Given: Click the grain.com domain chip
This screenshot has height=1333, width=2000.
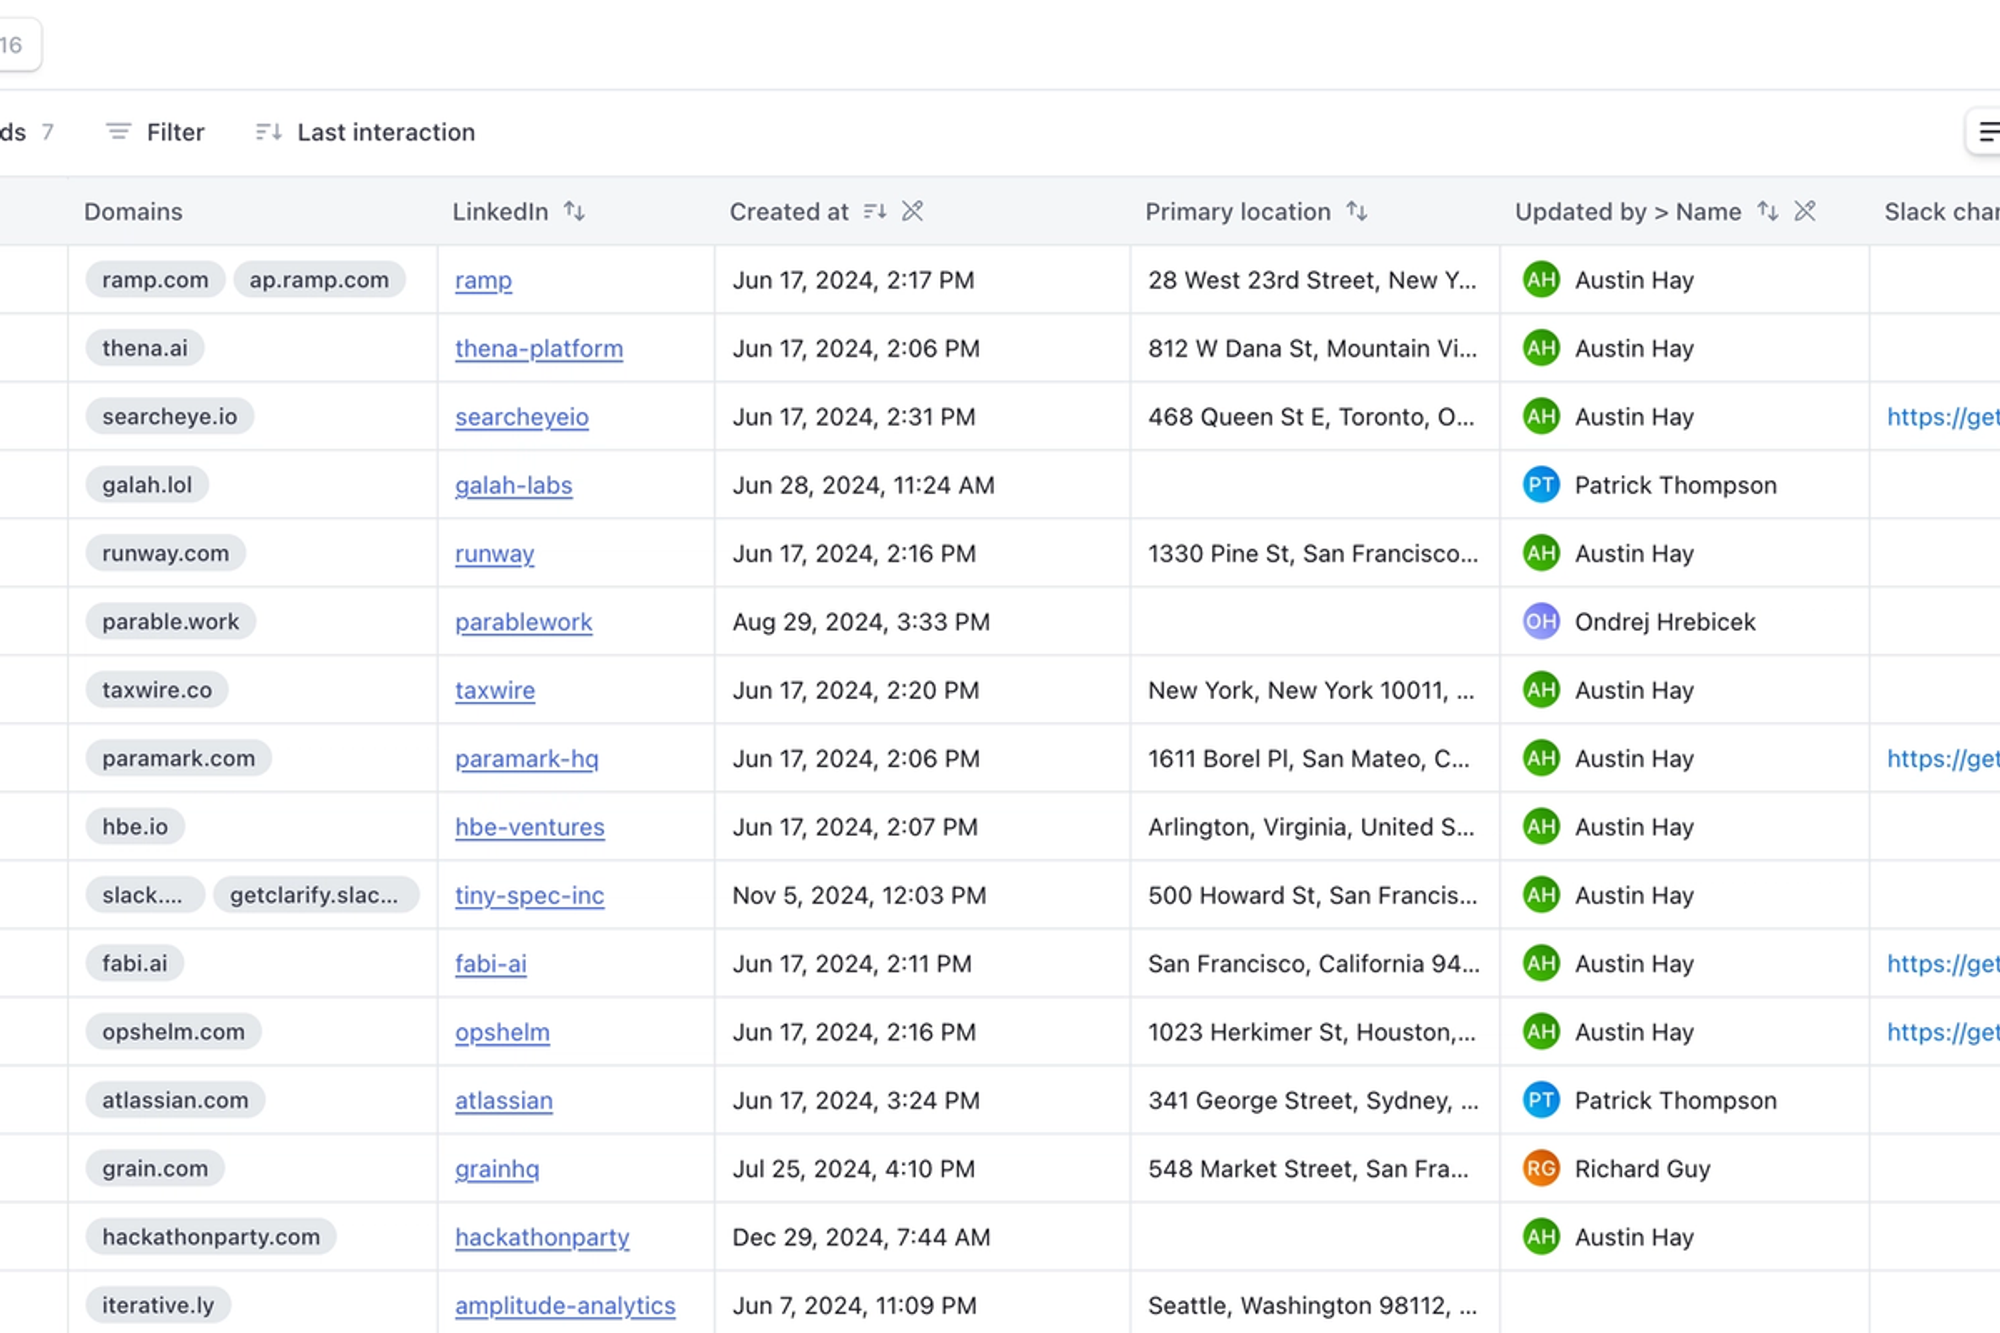Looking at the screenshot, I should pyautogui.click(x=155, y=1168).
